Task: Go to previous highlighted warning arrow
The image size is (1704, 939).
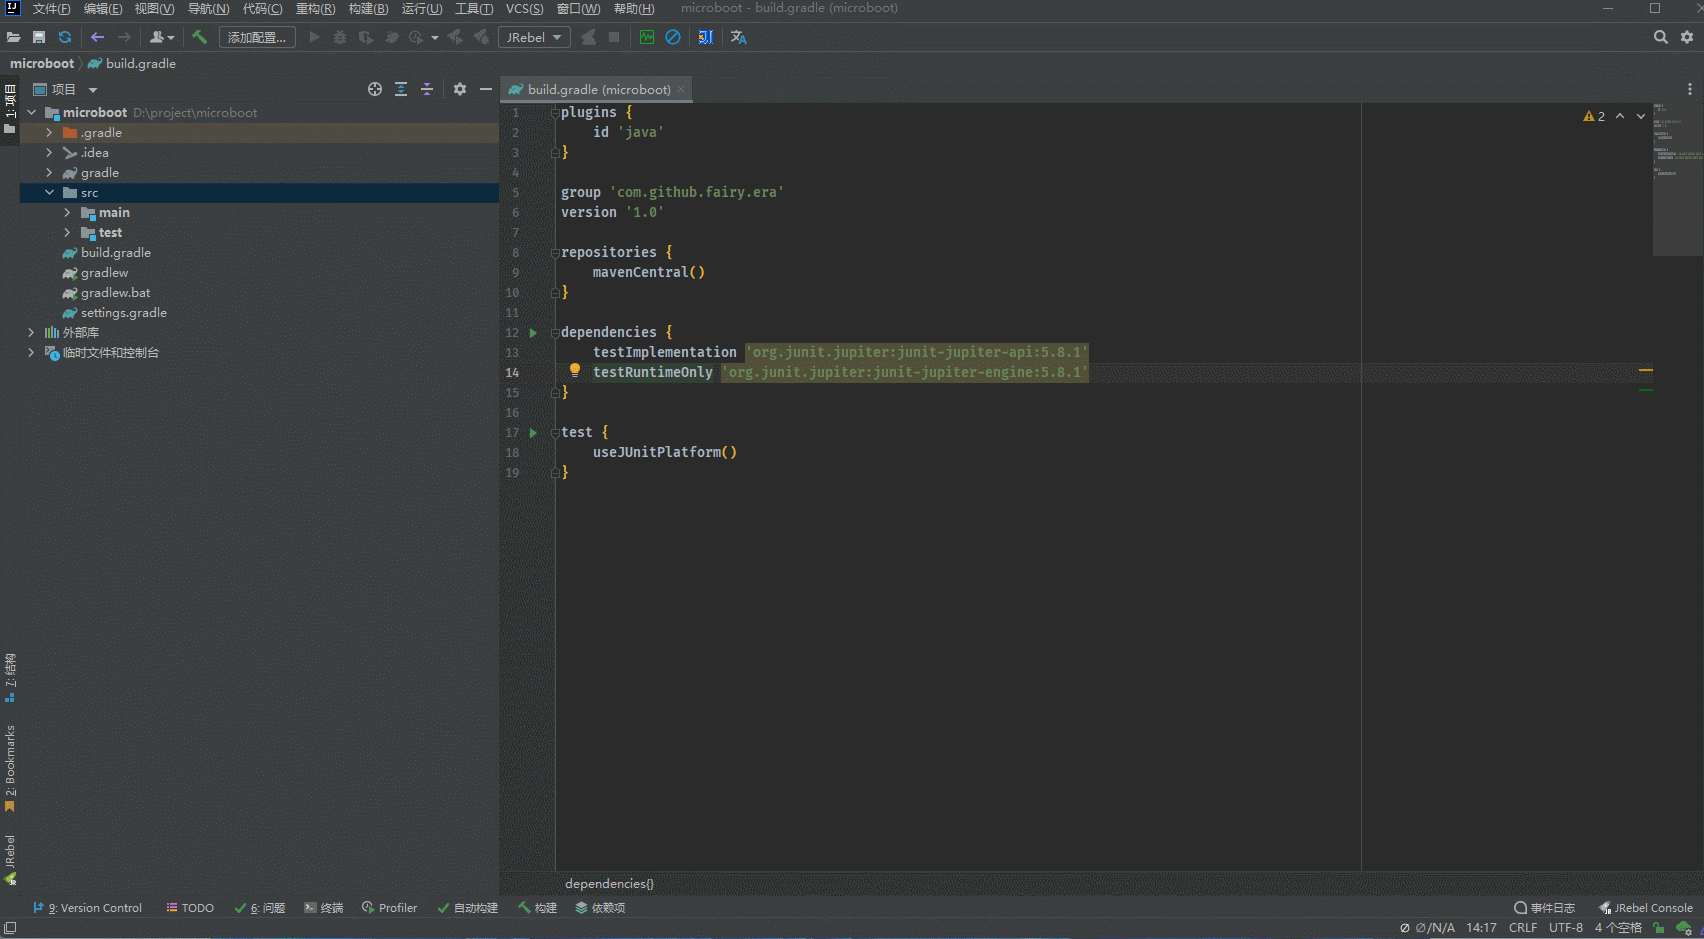Action: (1620, 116)
